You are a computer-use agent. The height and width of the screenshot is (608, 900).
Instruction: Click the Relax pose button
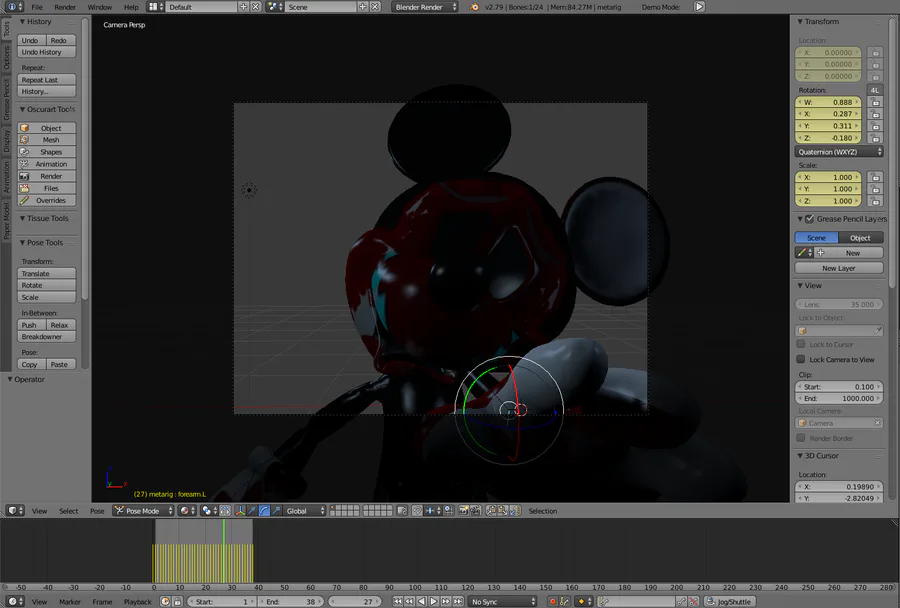pyautogui.click(x=60, y=325)
